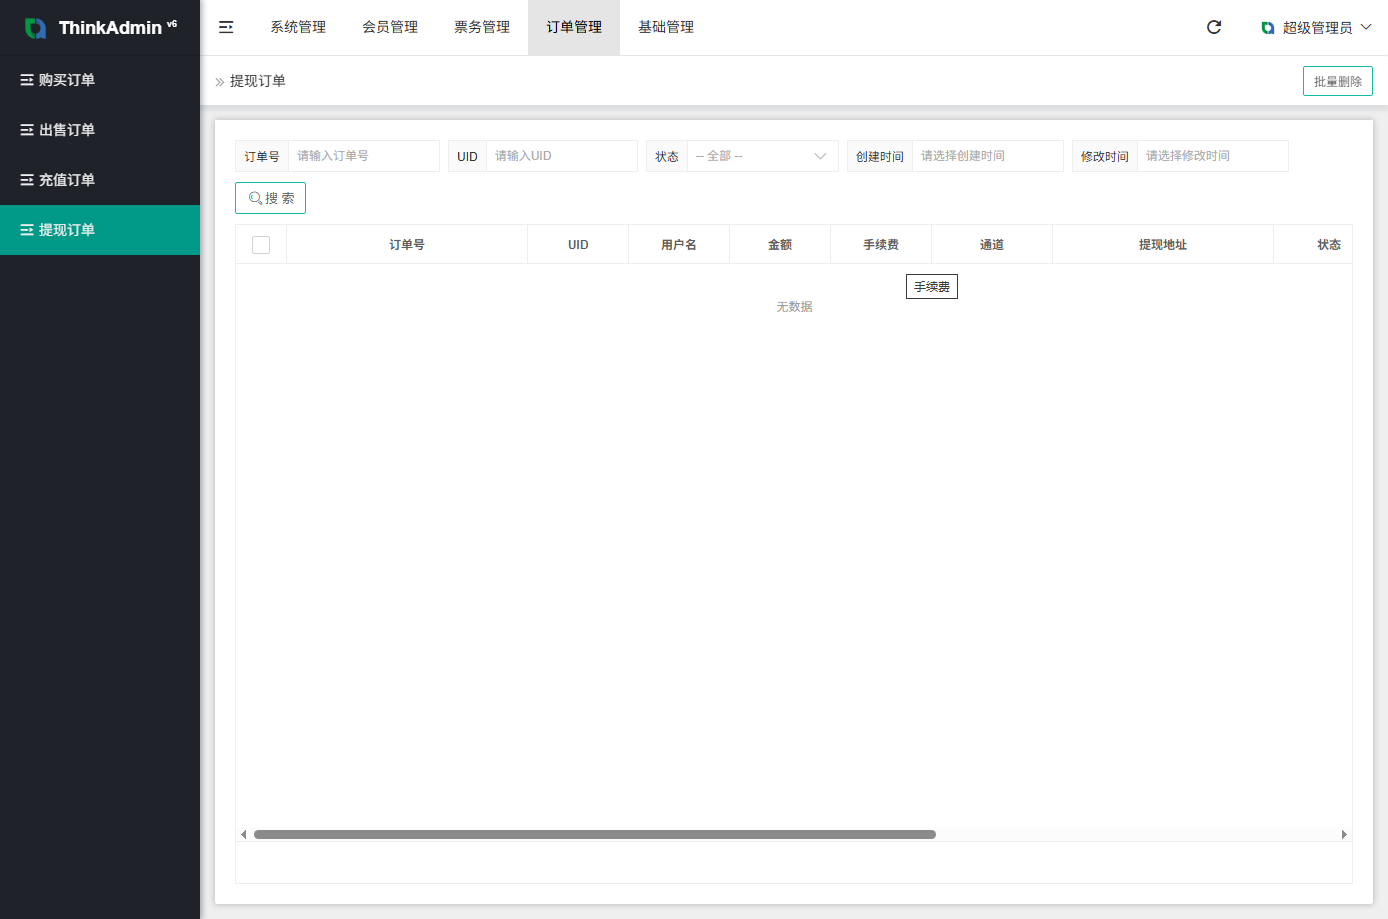Click the 提现订单 breadcrumb title
The image size is (1388, 919).
pos(258,81)
